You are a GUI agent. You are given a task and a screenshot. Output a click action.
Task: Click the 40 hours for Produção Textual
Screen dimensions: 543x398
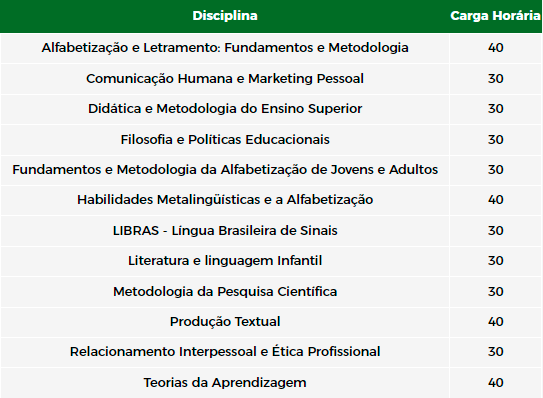[496, 322]
